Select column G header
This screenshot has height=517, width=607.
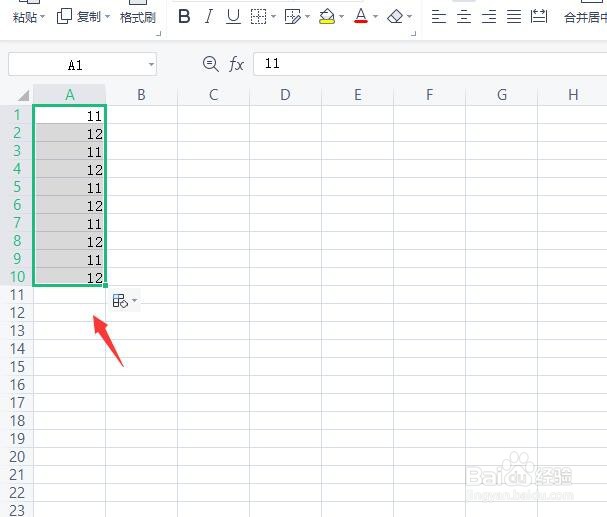[501, 95]
